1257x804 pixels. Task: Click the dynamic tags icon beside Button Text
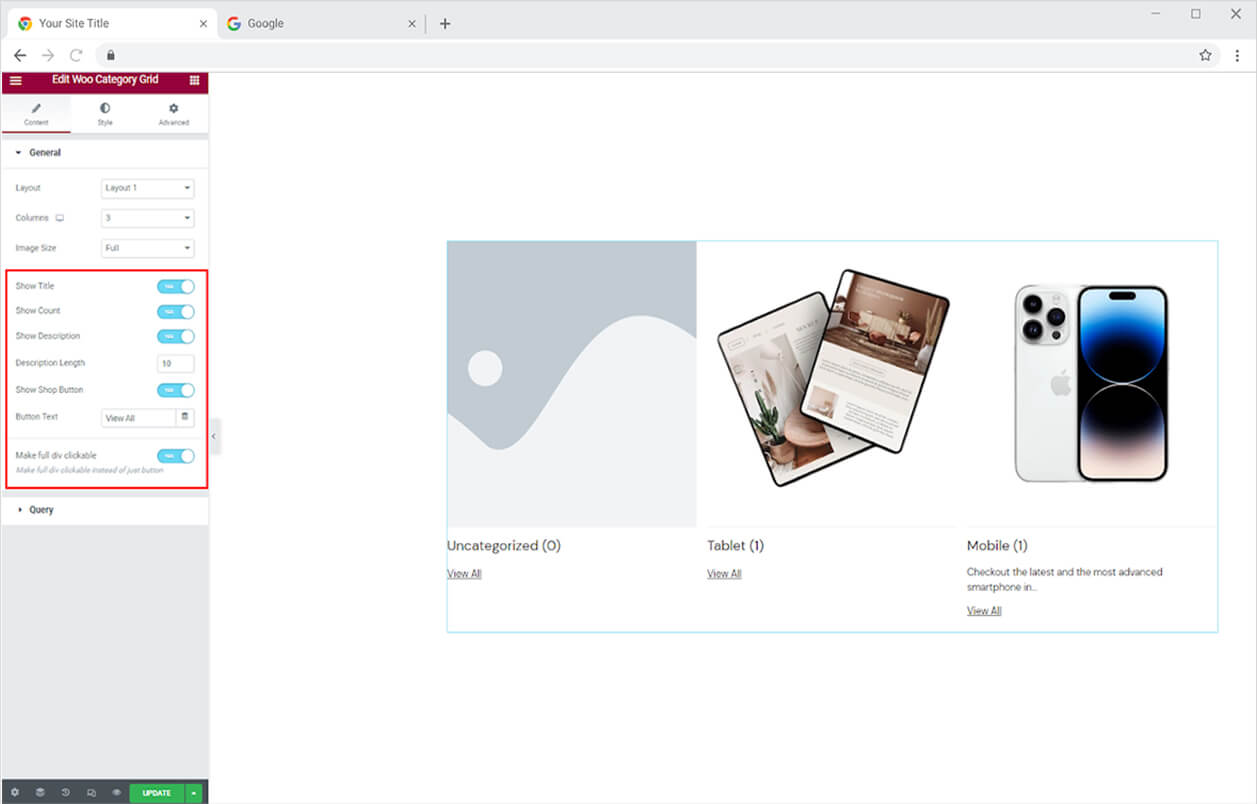click(184, 417)
